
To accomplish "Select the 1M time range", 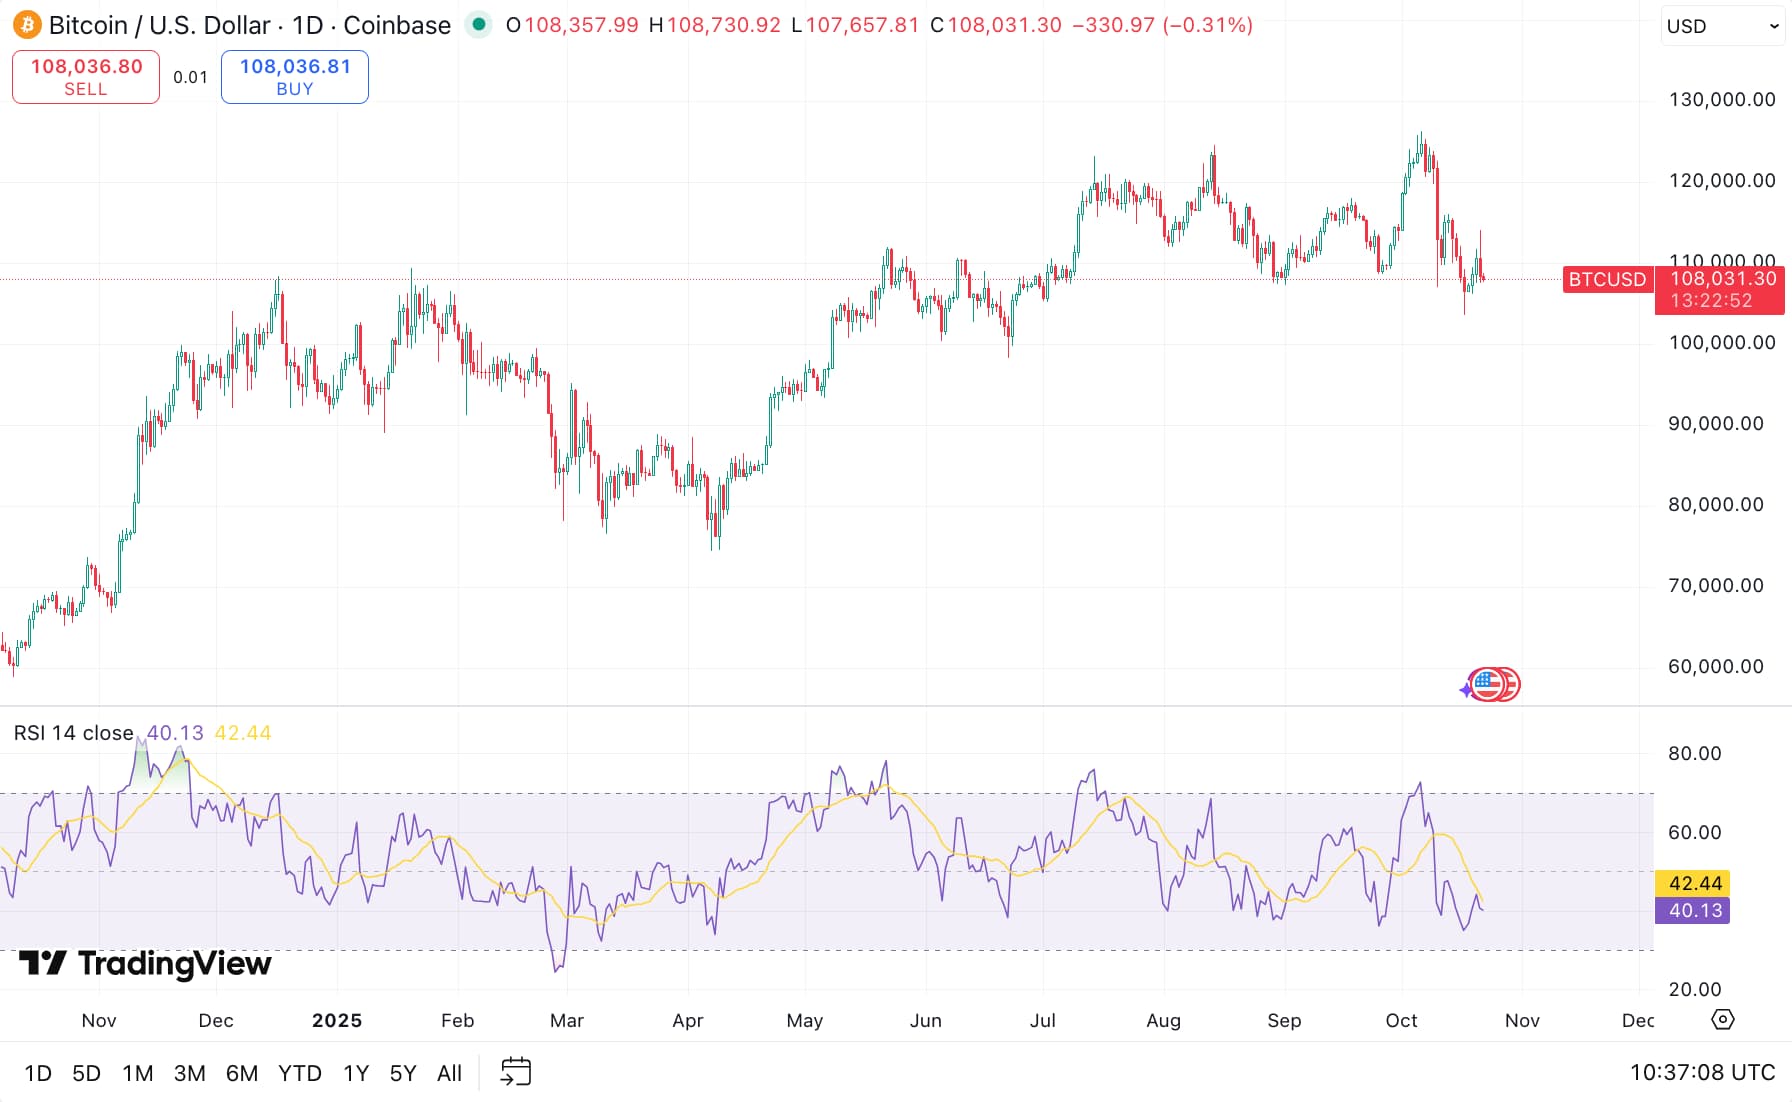I will (x=138, y=1073).
